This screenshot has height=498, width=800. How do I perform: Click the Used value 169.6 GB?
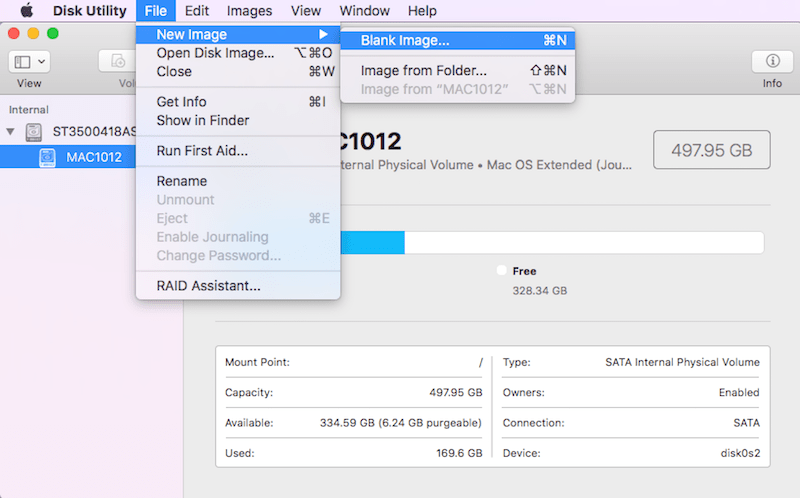[x=459, y=453]
